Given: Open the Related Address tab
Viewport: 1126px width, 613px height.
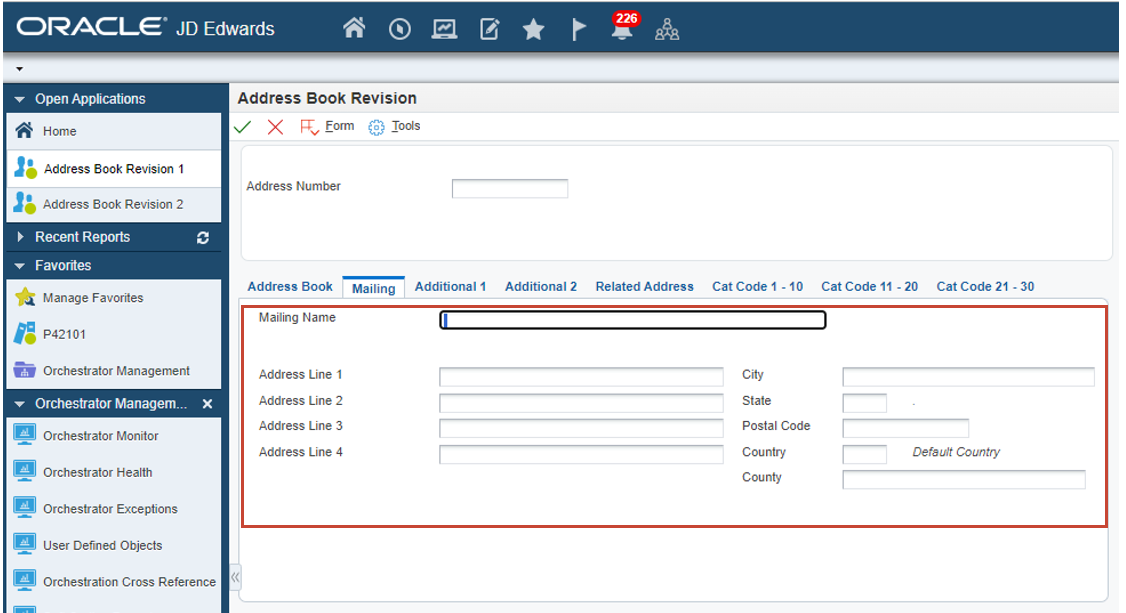Looking at the screenshot, I should click(644, 286).
